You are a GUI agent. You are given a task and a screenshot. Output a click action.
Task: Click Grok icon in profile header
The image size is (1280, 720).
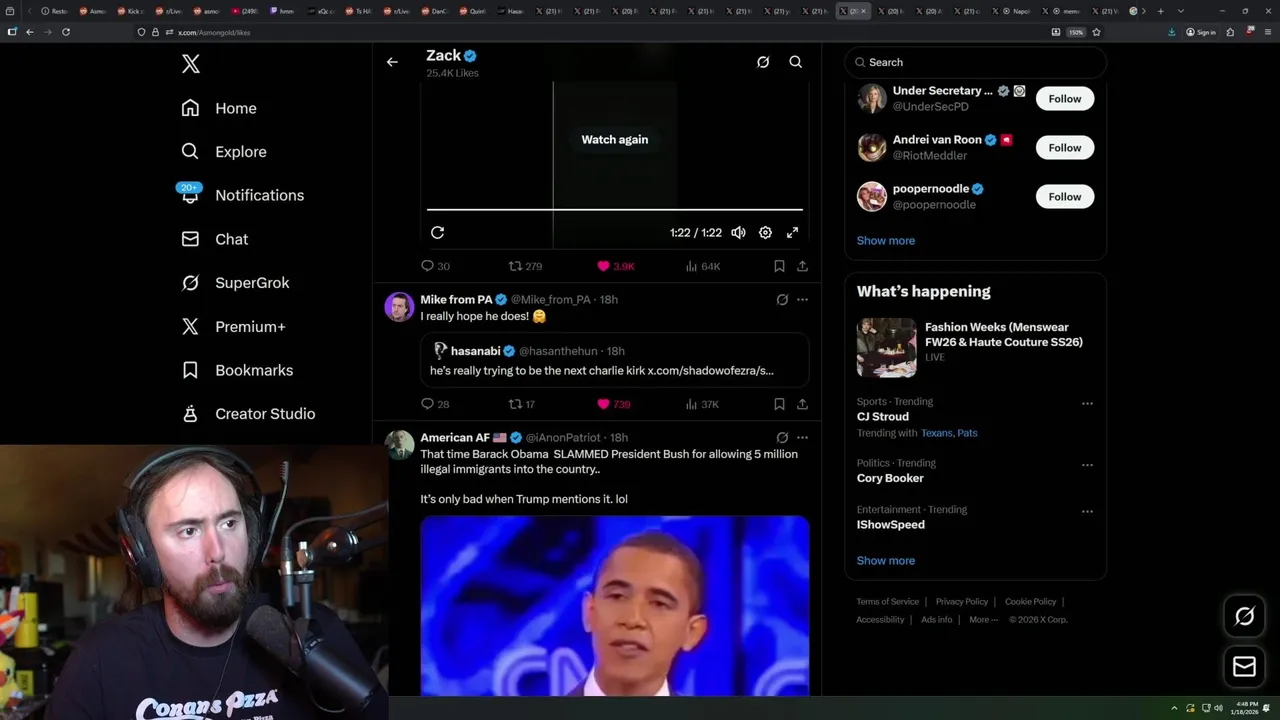(763, 62)
